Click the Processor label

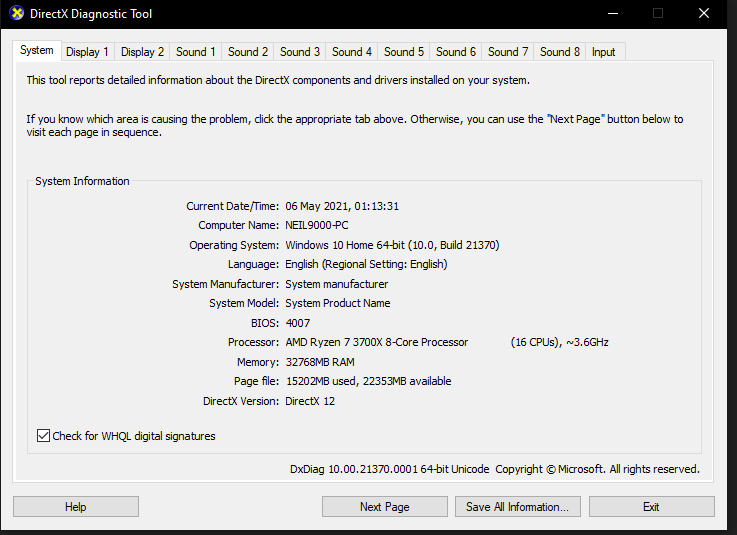tap(253, 342)
